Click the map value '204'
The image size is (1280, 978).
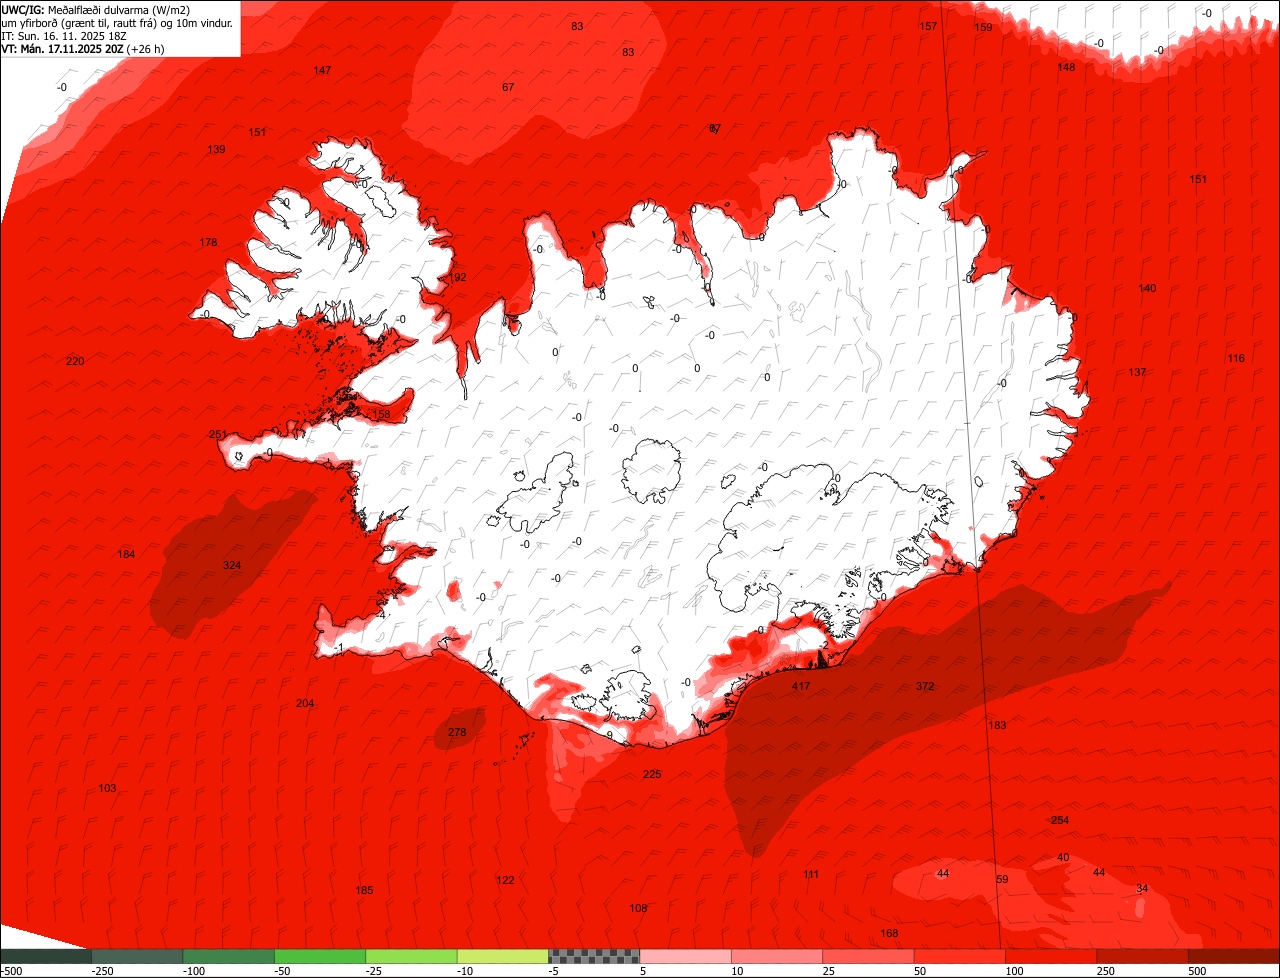coord(305,703)
